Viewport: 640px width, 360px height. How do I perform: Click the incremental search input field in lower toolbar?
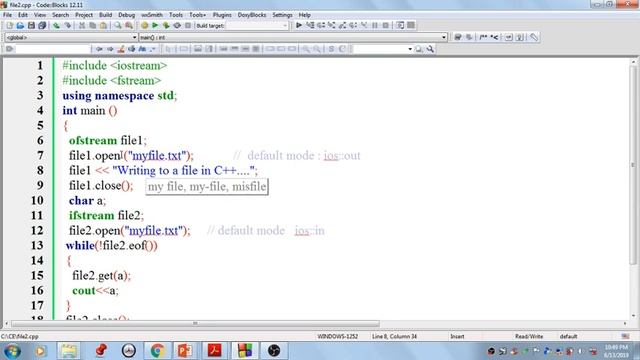point(53,49)
